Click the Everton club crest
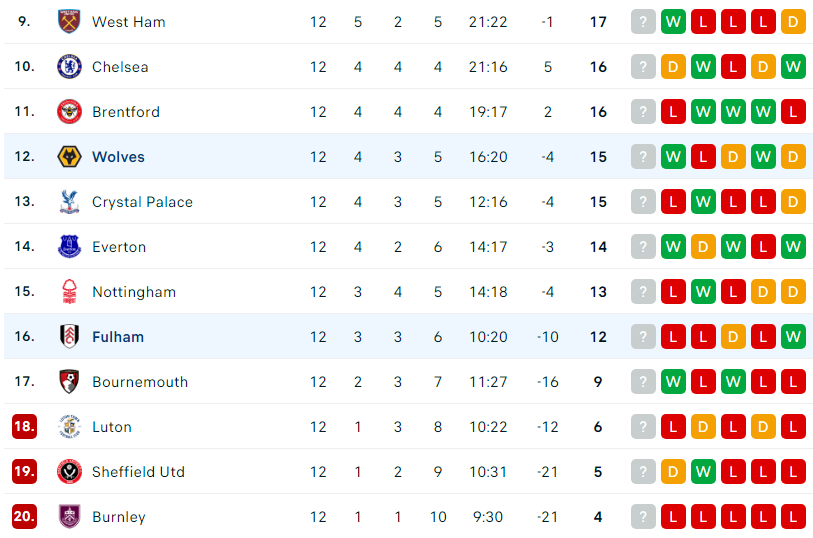Screen dimensions: 813x538 [69, 247]
